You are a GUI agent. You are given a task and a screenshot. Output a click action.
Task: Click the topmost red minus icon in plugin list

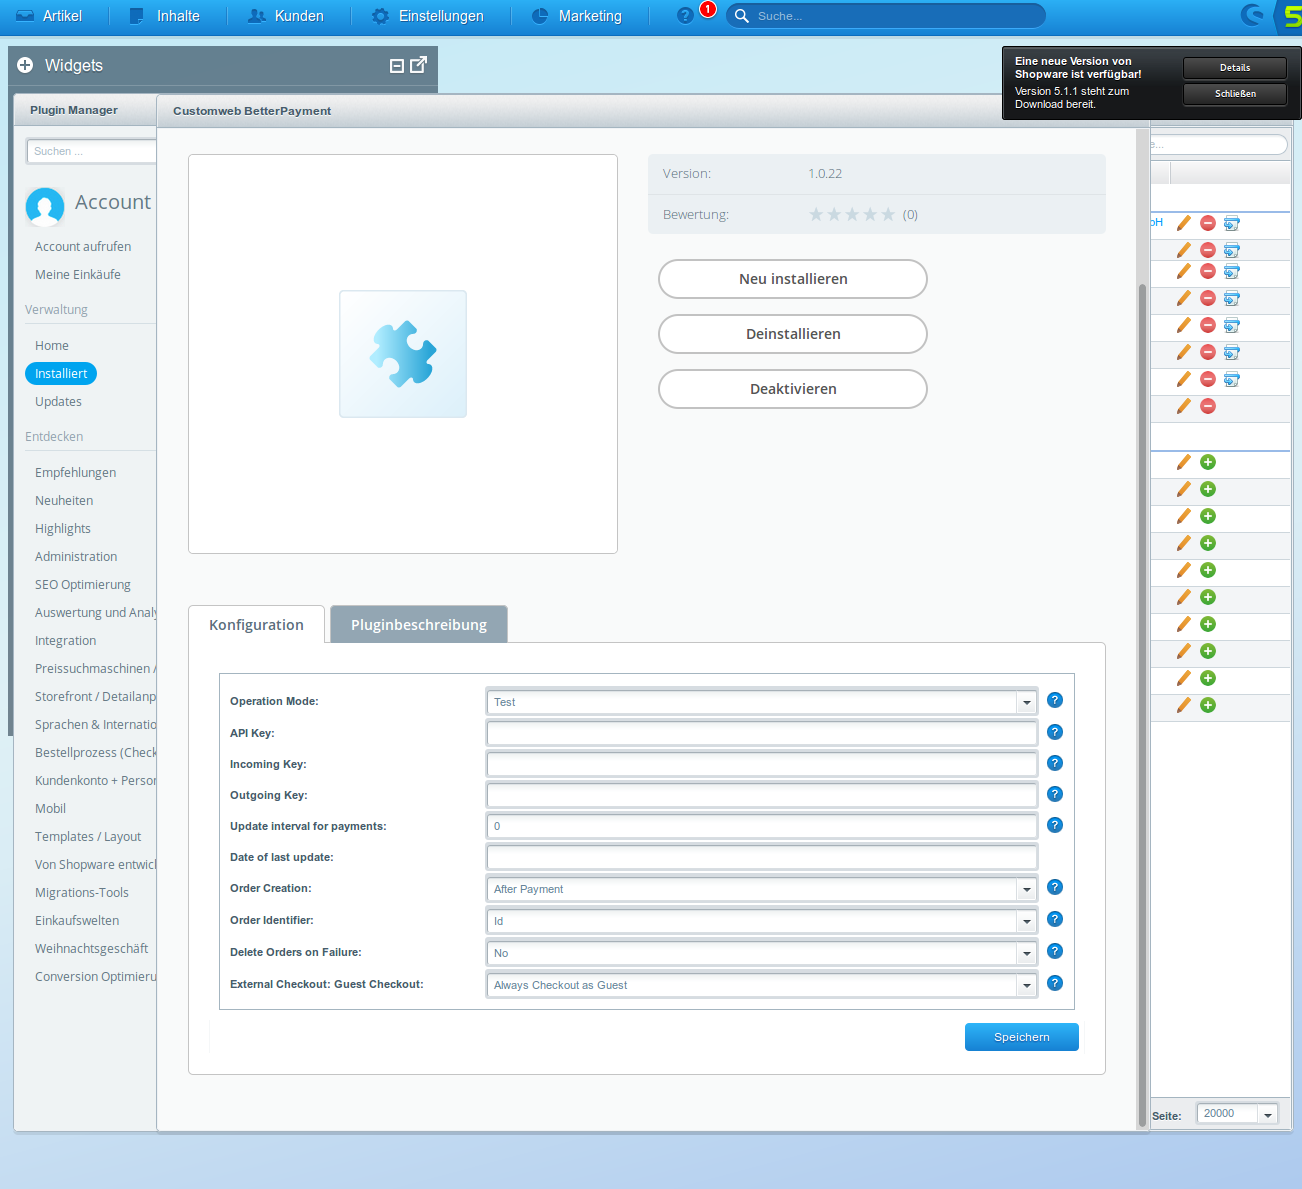1208,223
